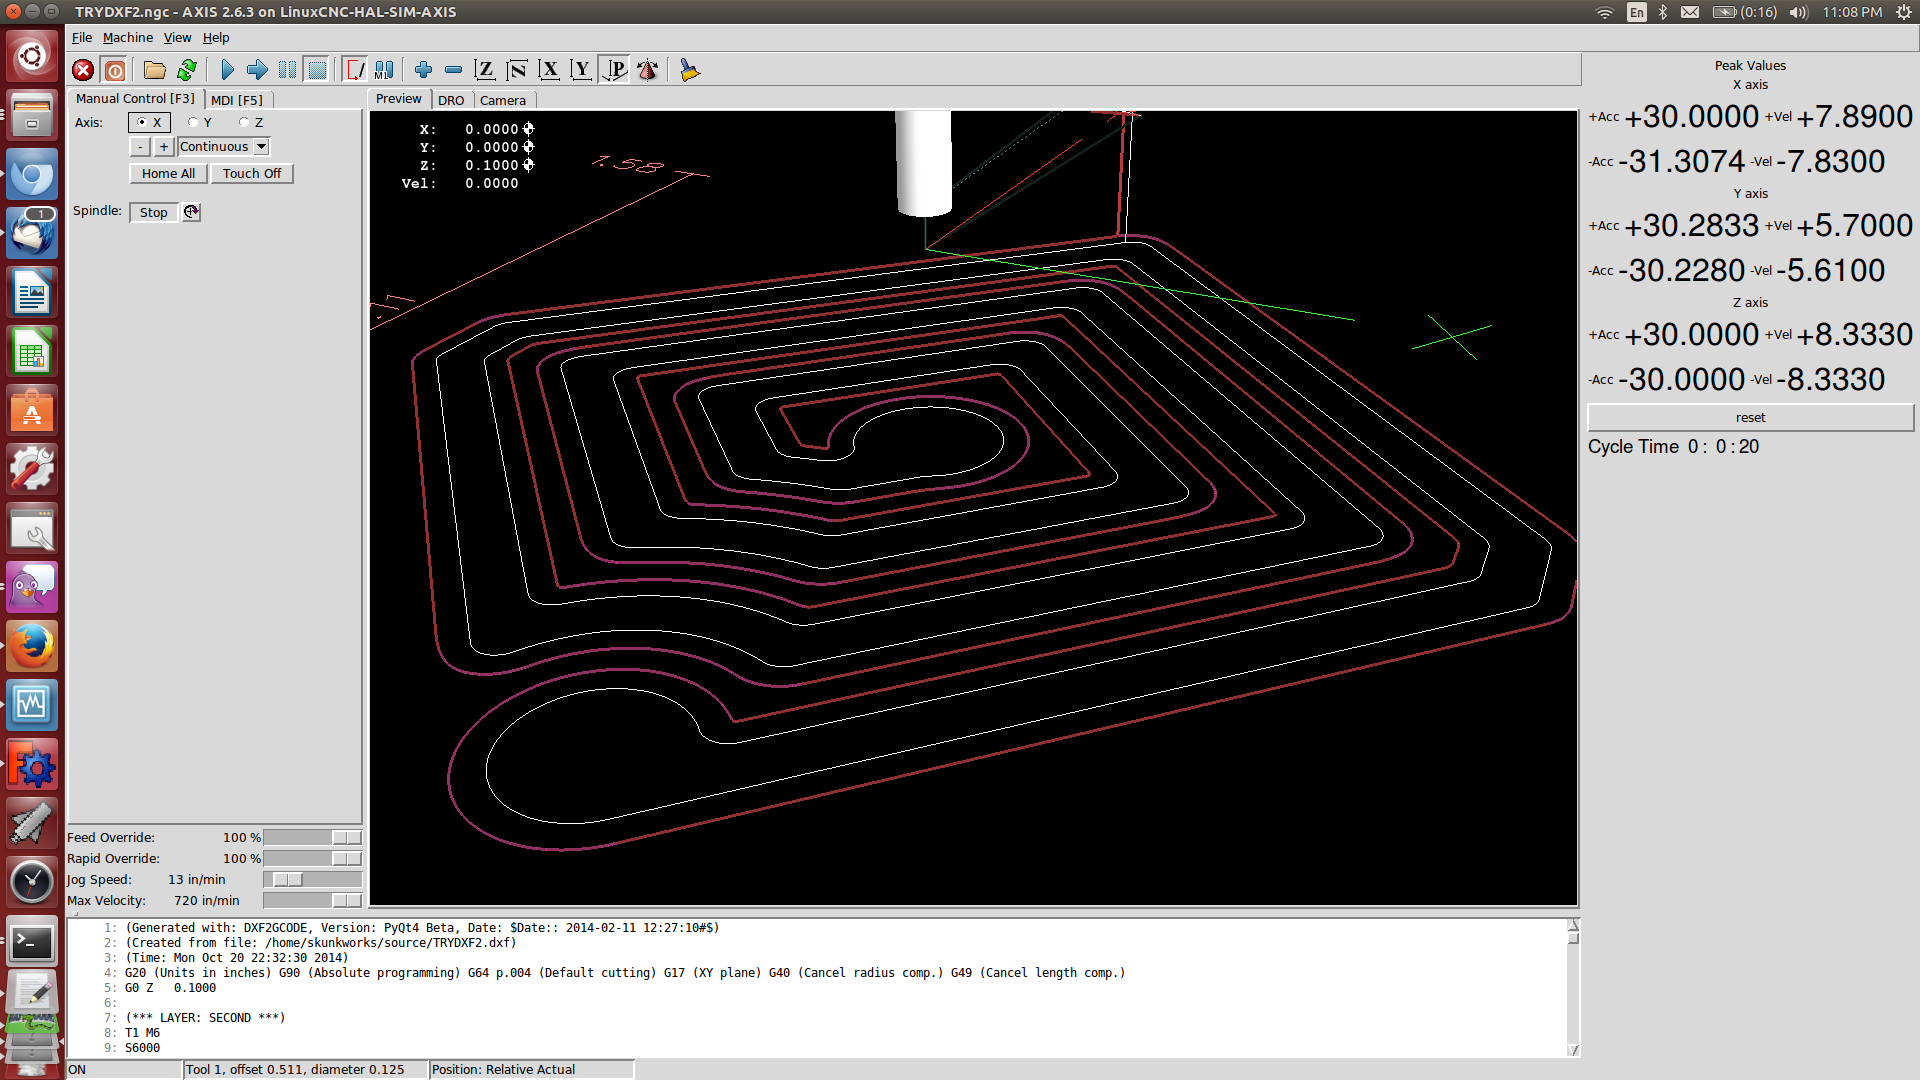Viewport: 1920px width, 1080px height.
Task: Open Help menu
Action: point(216,37)
